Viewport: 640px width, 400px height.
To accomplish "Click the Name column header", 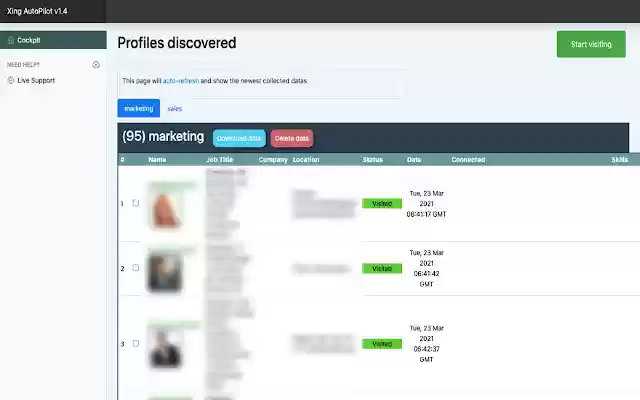I will click(157, 160).
